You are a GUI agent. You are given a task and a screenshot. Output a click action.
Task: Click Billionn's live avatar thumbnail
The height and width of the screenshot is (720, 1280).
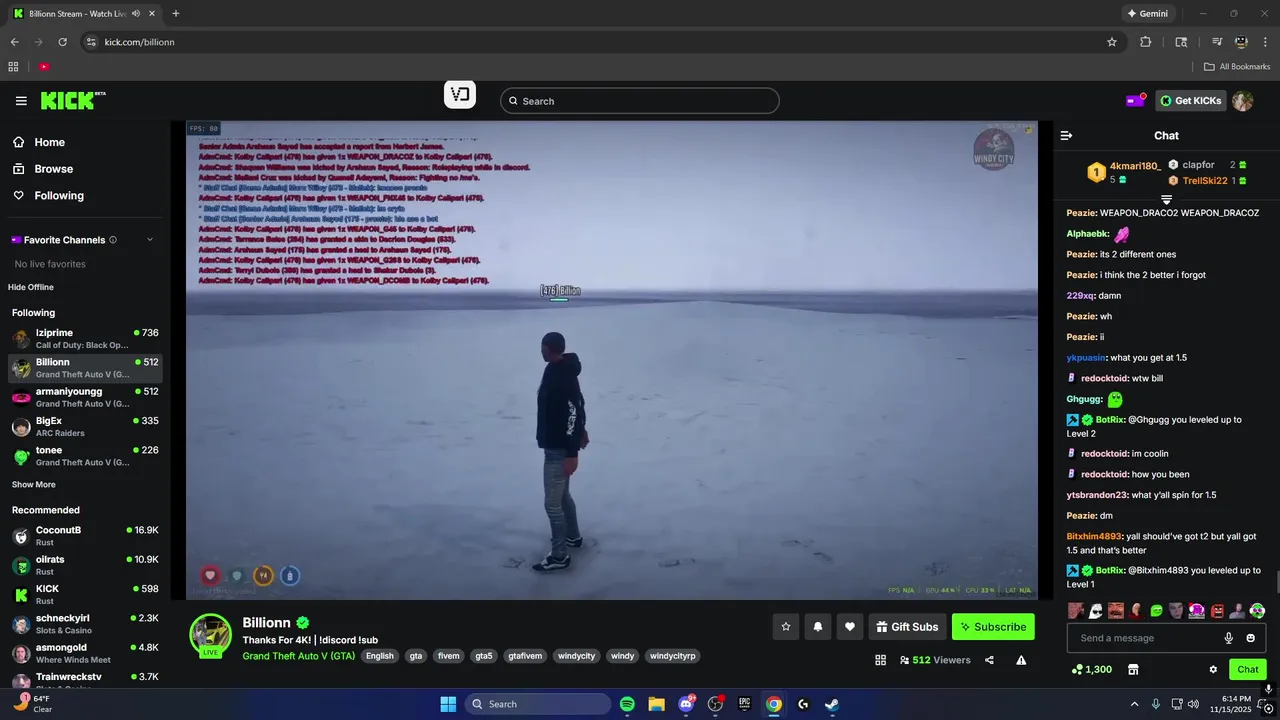tap(211, 635)
